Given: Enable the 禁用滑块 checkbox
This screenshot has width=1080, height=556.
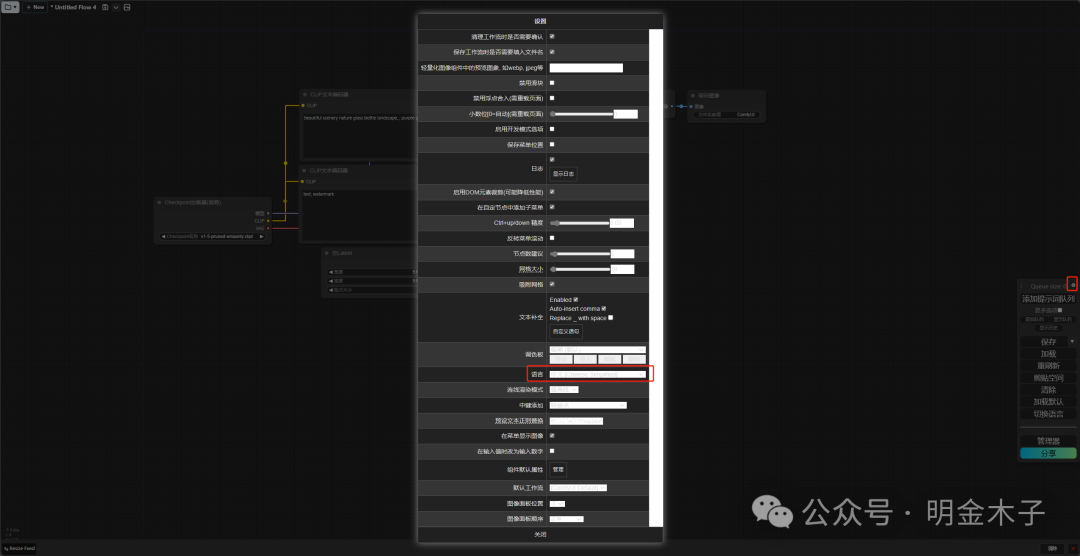Looking at the screenshot, I should click(552, 83).
